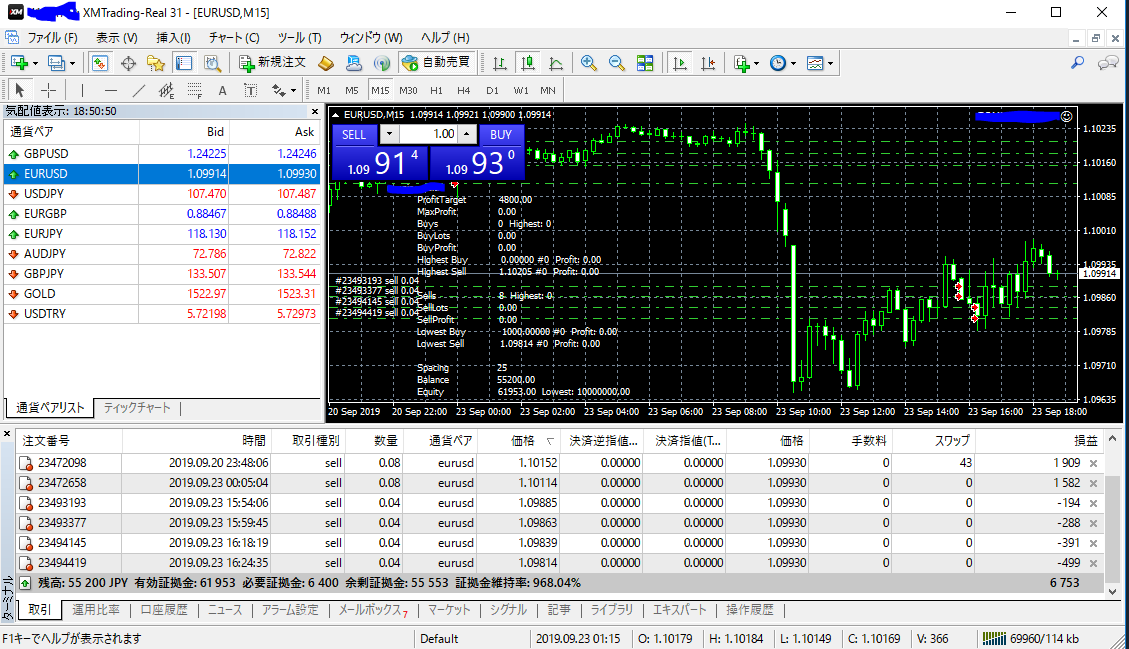Select horizontal line drawing tool
The height and width of the screenshot is (649, 1129).
[x=110, y=90]
